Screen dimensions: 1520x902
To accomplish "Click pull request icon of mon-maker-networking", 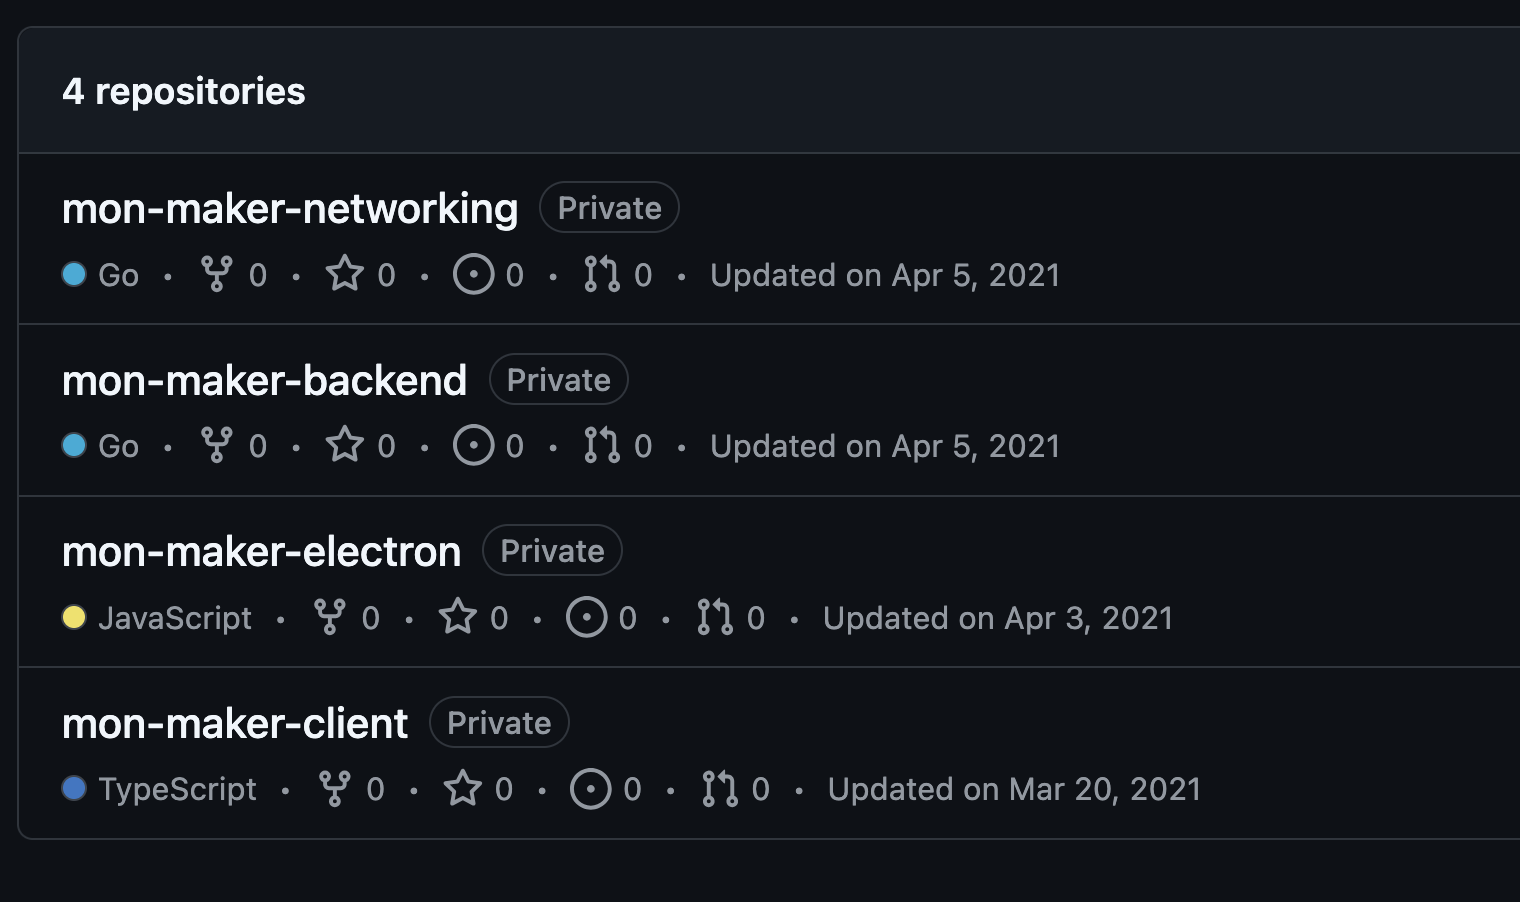I will 602,274.
